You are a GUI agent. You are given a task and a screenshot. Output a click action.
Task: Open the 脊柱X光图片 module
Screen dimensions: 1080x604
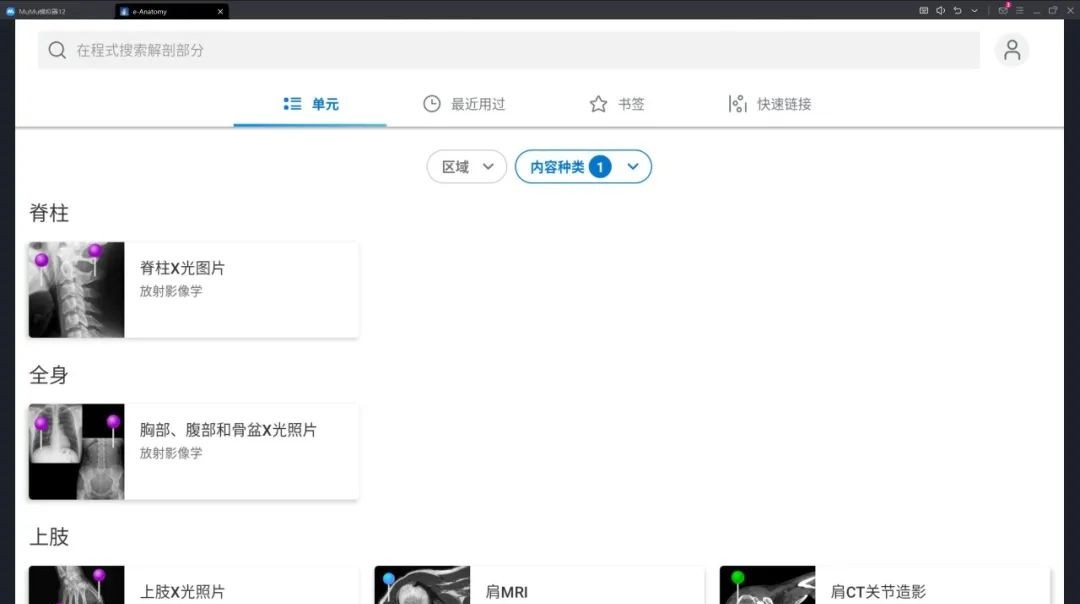(192, 289)
